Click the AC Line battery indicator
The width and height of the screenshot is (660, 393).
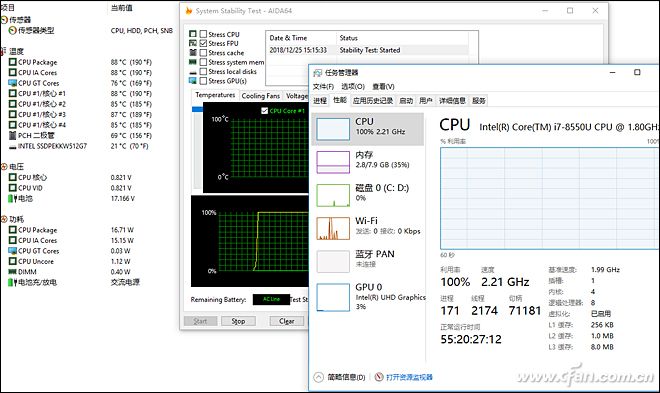click(271, 299)
